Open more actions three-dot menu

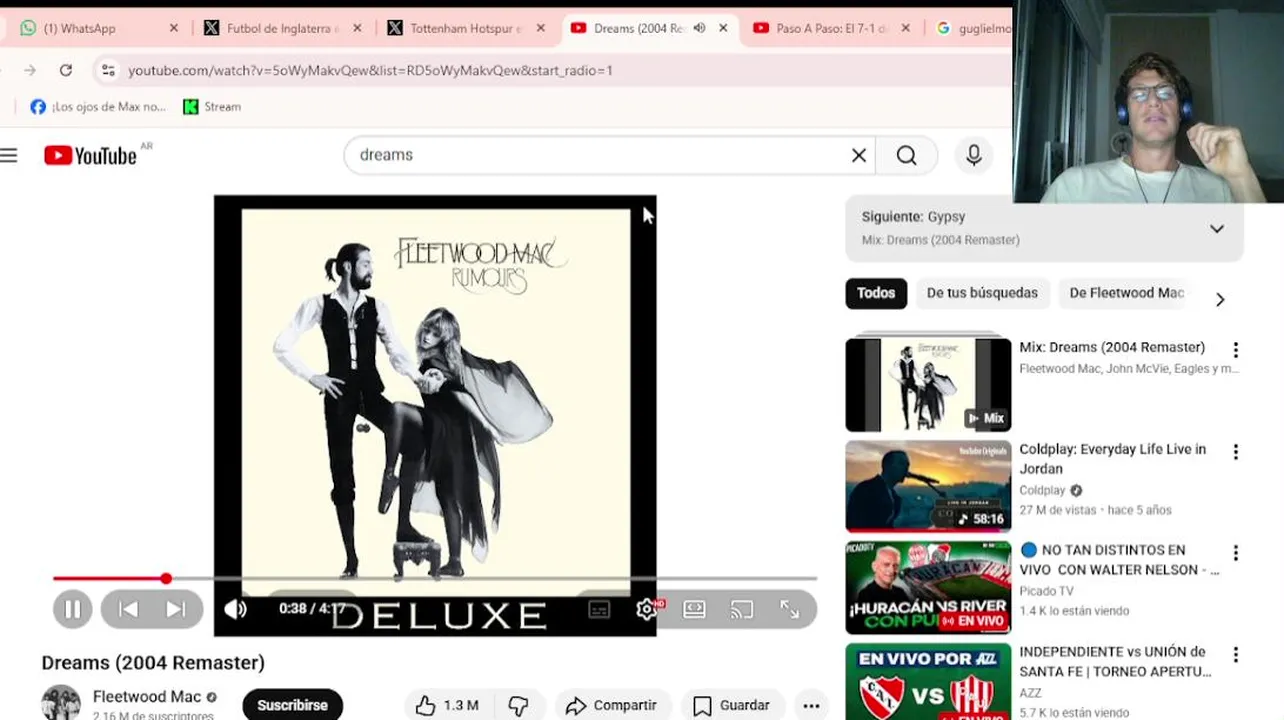(811, 705)
